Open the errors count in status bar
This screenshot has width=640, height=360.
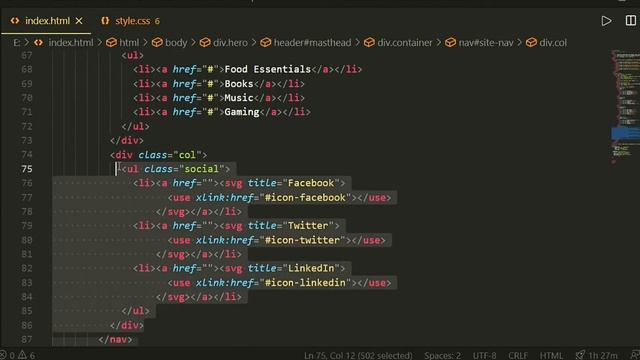(x=7, y=355)
